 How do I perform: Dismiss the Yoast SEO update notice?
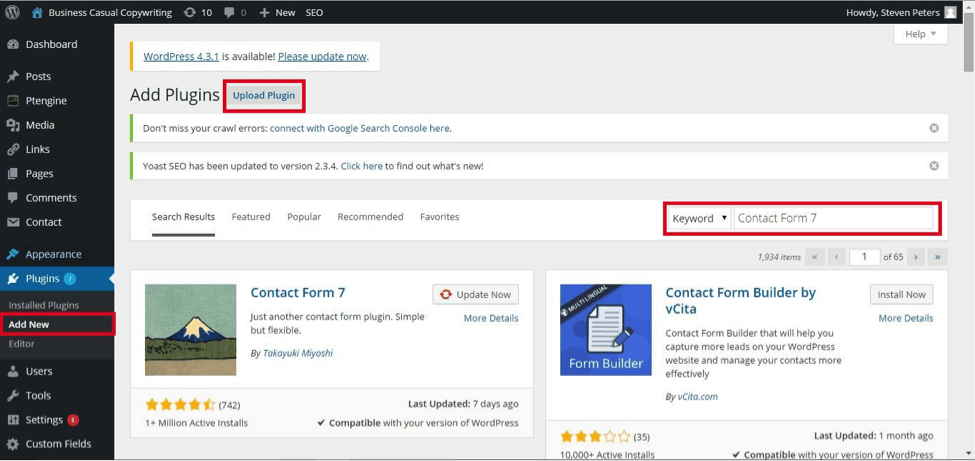pyautogui.click(x=934, y=166)
